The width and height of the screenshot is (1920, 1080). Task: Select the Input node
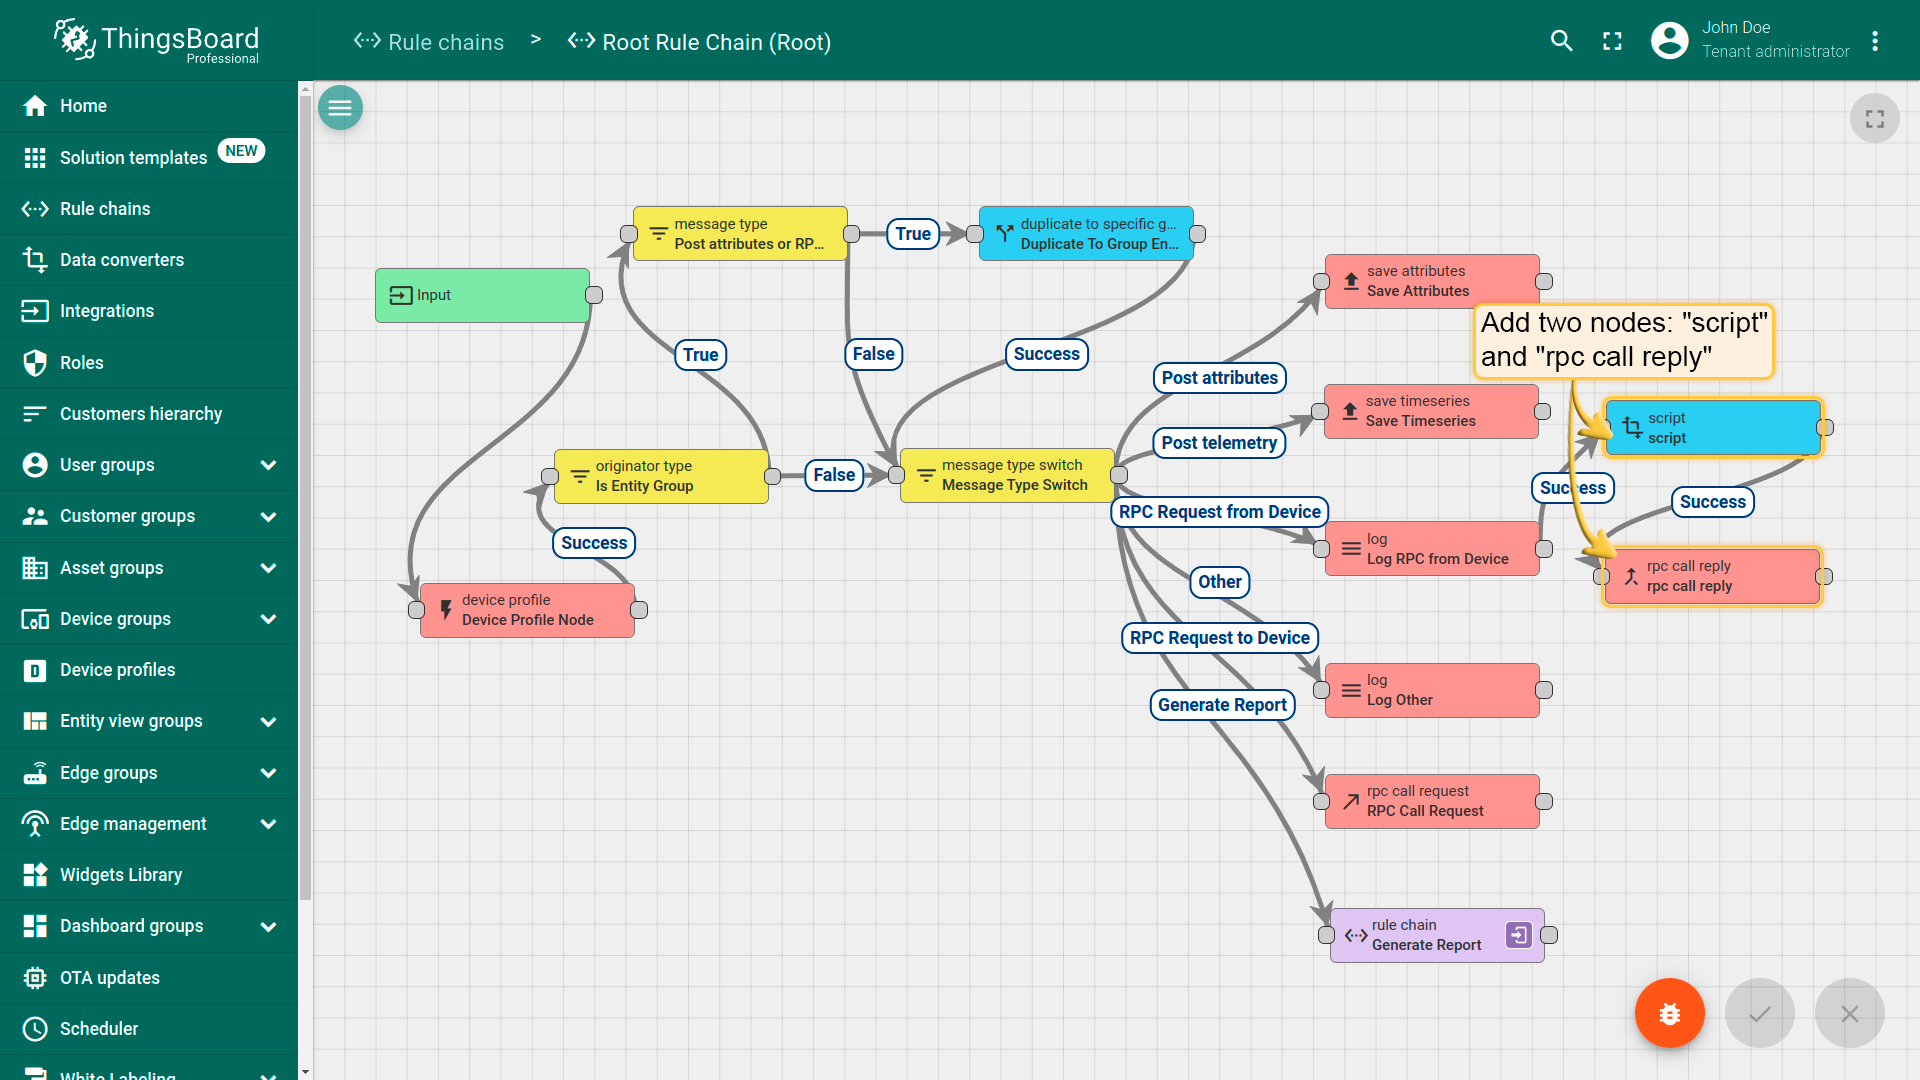482,295
